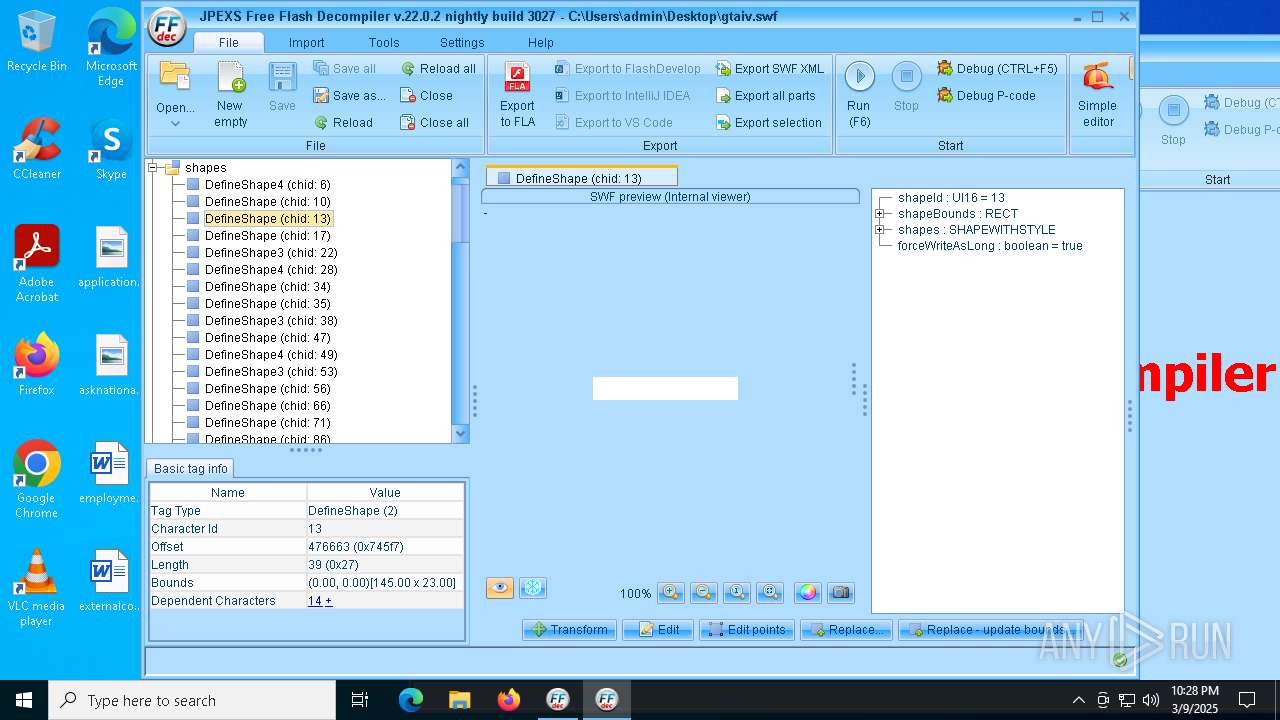
Task: Click the taskbar search box
Action: click(192, 700)
